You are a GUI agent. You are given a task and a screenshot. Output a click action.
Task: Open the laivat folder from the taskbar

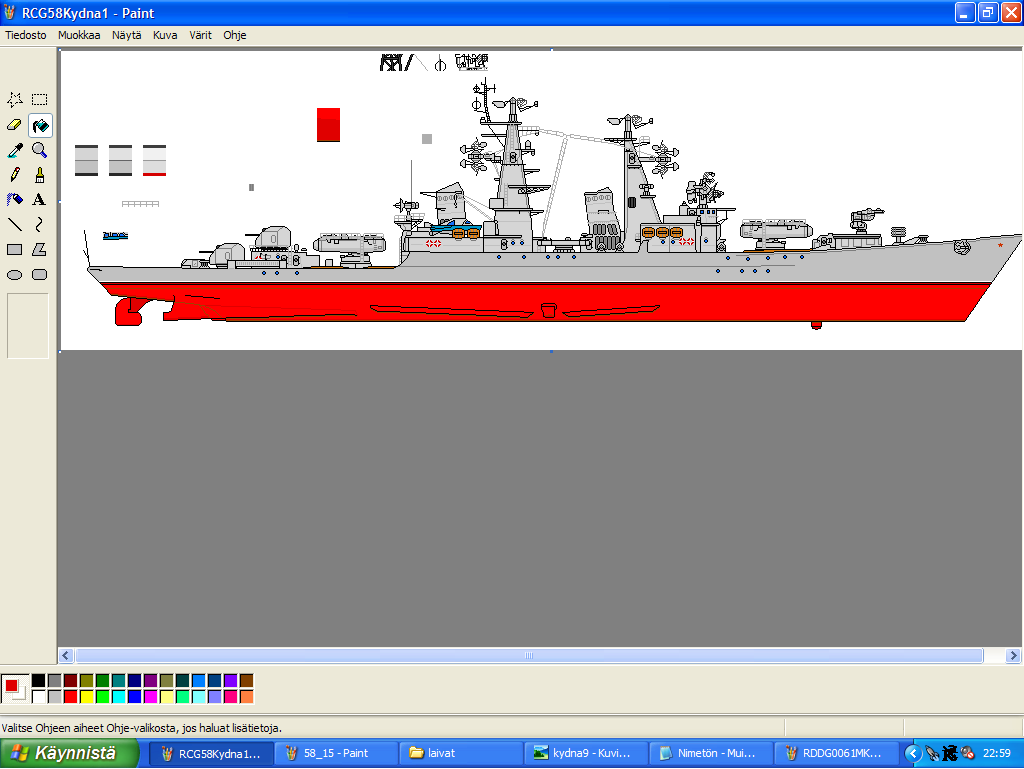[460, 753]
